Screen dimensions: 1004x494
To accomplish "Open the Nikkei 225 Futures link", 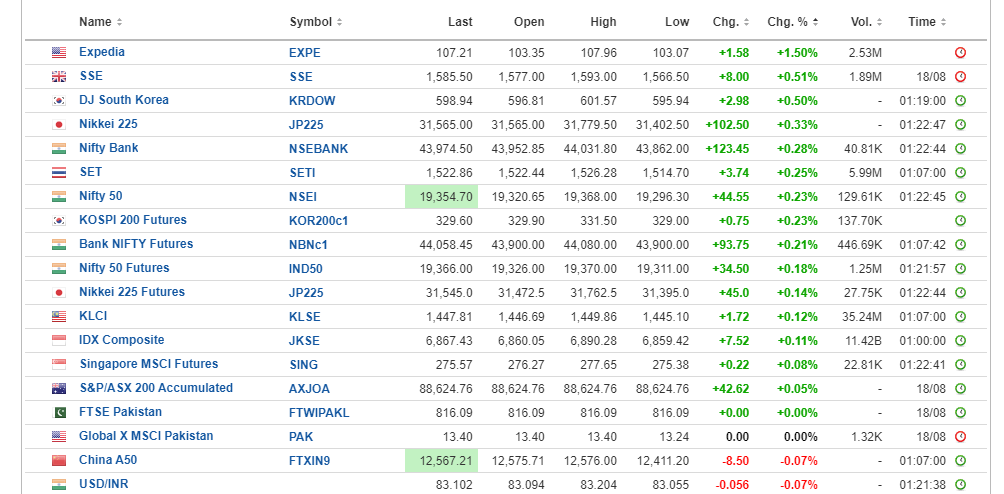I will click(x=132, y=292).
